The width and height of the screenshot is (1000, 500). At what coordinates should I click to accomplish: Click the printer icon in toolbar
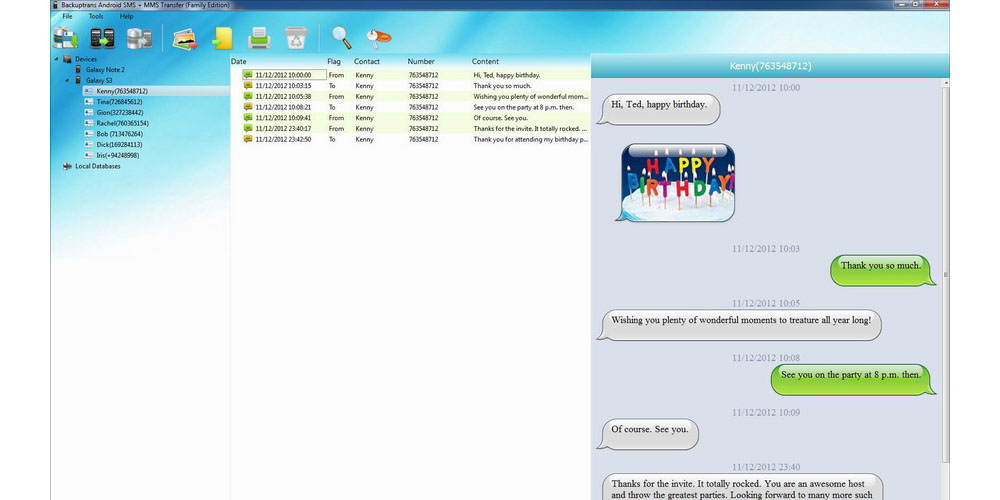tap(259, 38)
